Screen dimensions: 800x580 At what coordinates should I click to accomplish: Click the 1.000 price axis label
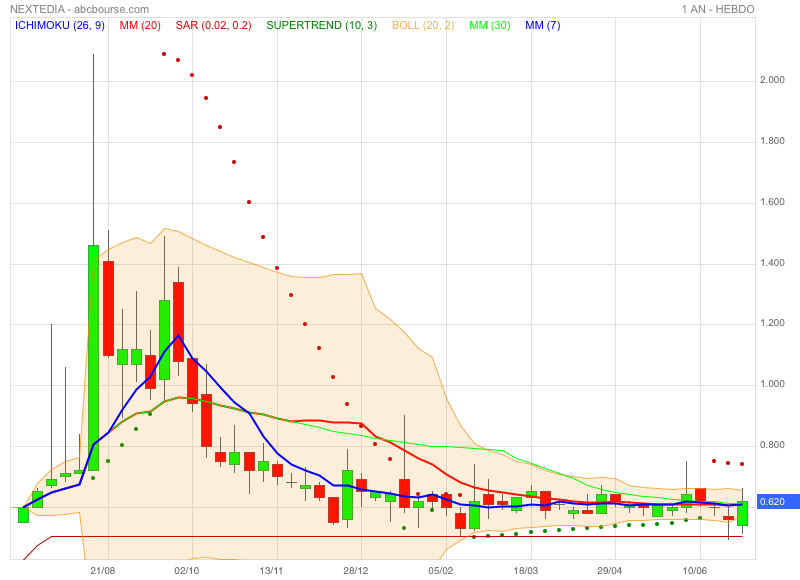pyautogui.click(x=772, y=384)
